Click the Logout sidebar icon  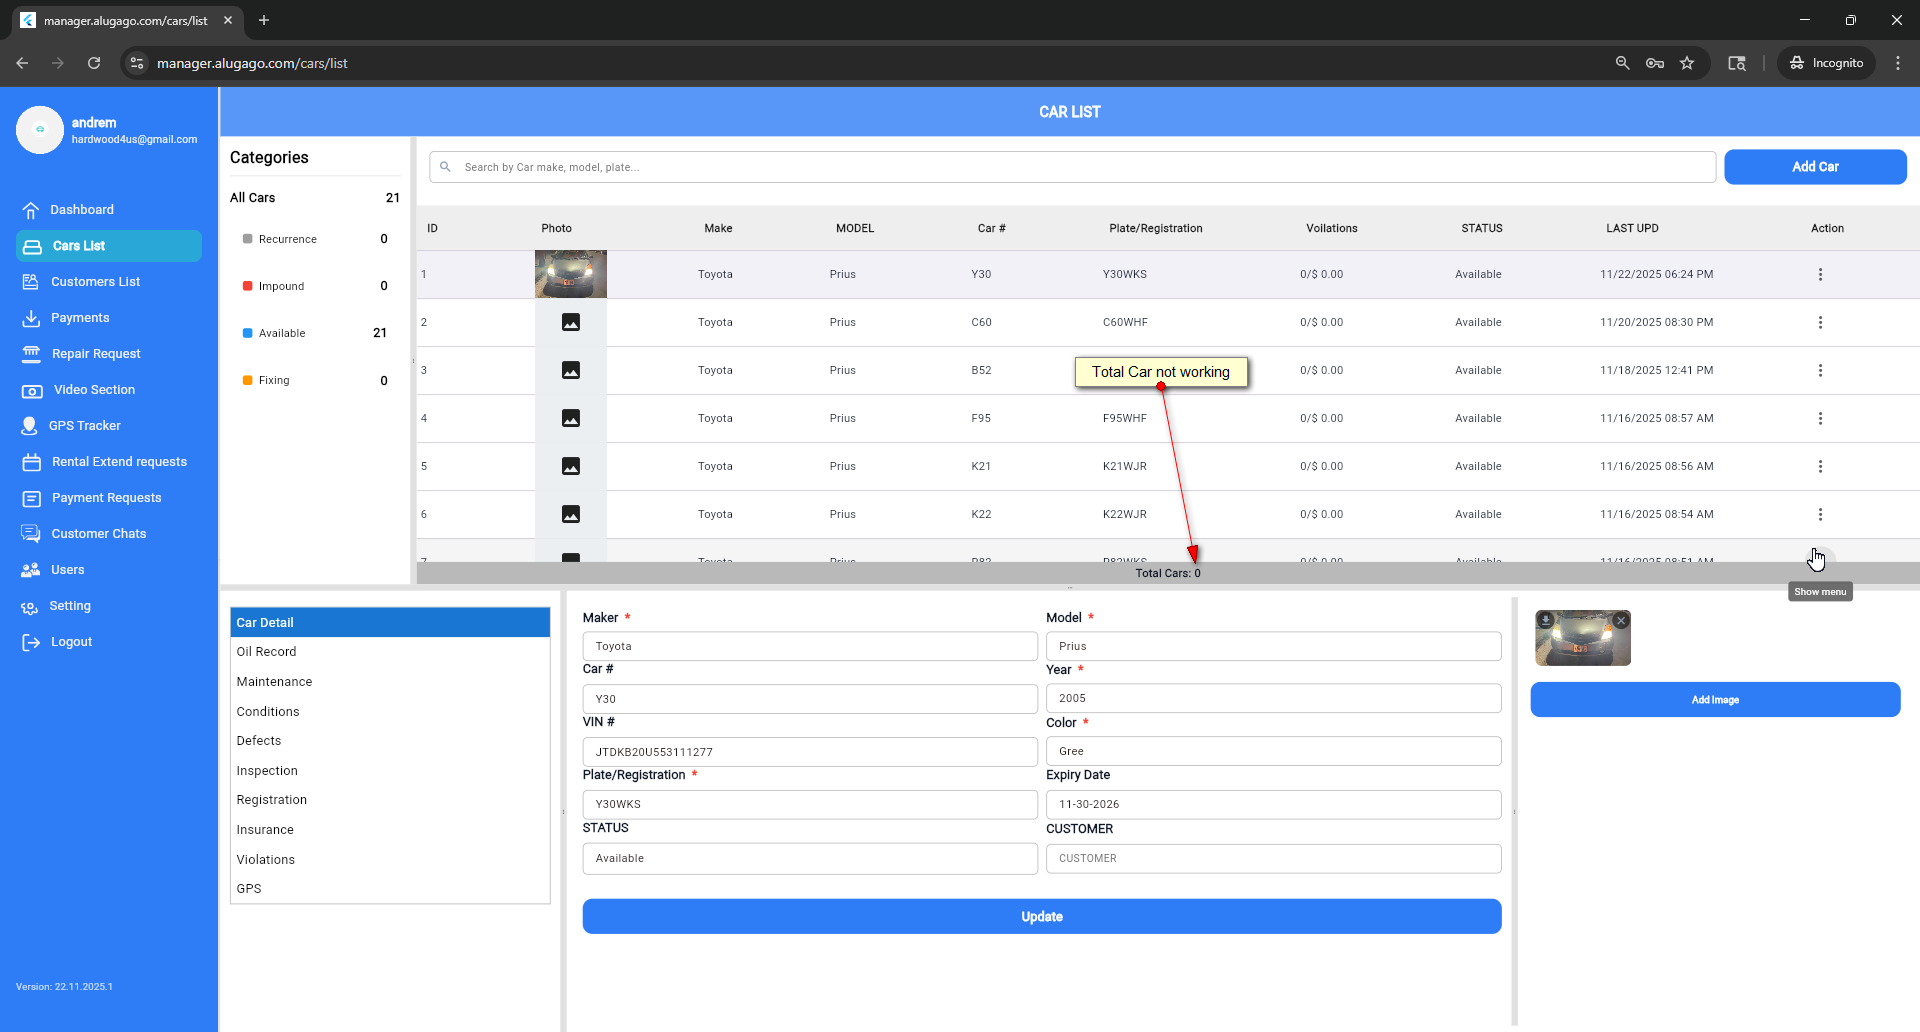coord(31,642)
